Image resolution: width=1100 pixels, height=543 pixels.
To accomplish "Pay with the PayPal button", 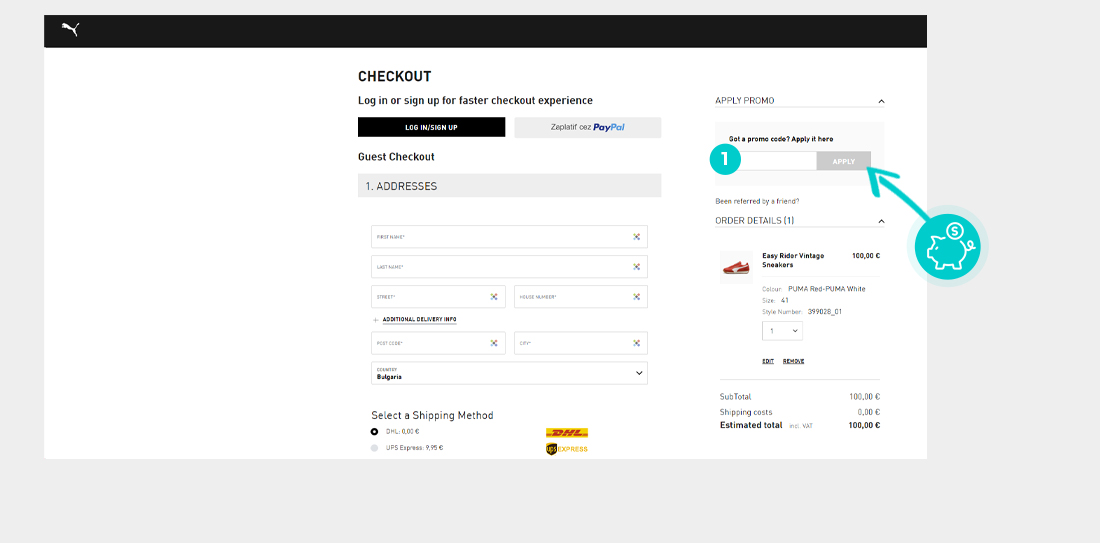I will point(588,128).
